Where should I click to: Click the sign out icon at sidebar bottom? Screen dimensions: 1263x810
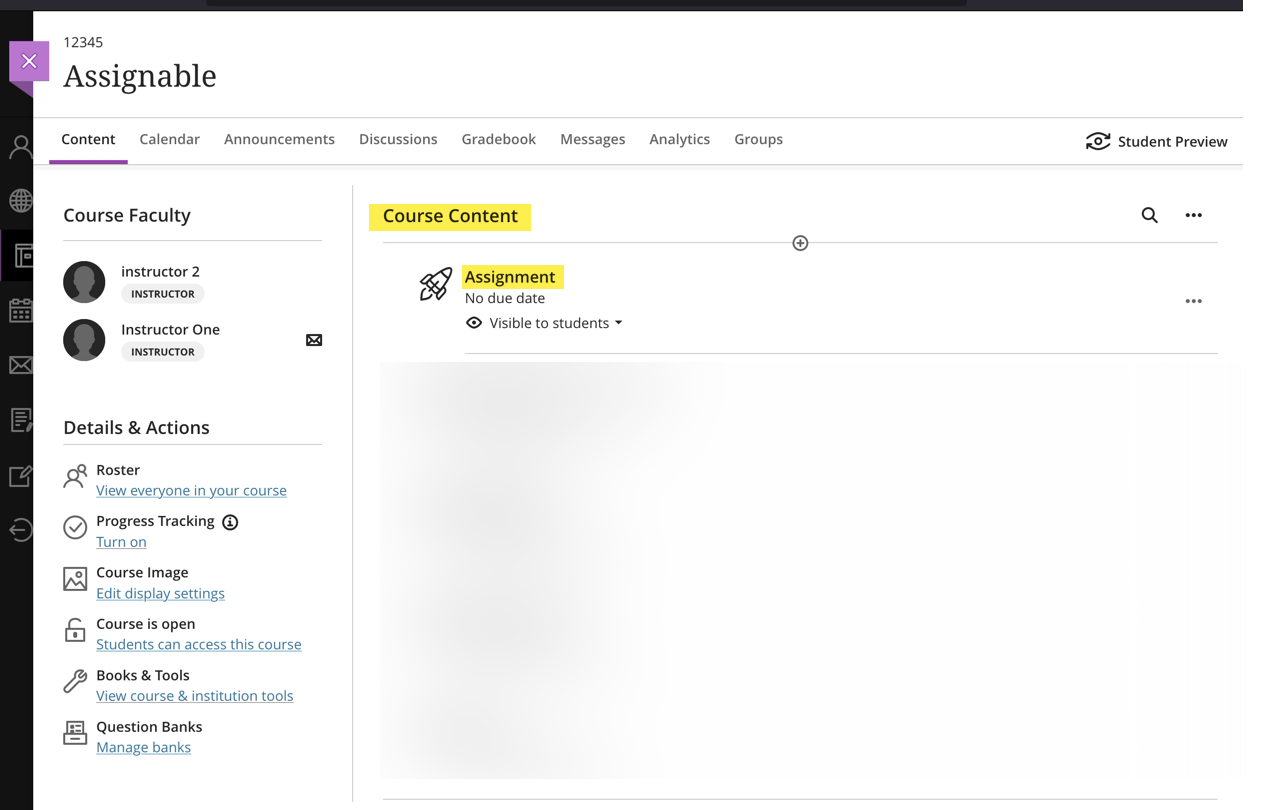(x=20, y=531)
